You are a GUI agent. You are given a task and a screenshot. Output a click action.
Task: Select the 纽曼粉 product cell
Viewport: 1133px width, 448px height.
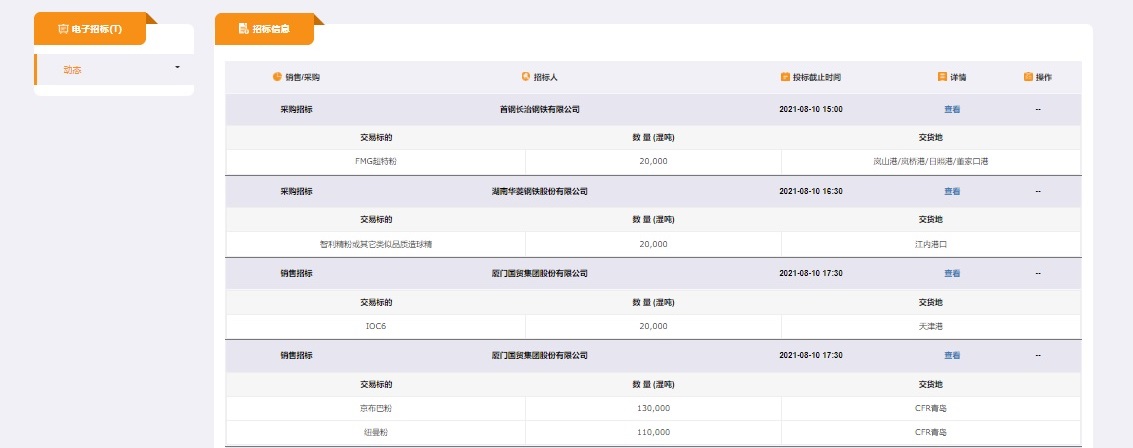(376, 433)
